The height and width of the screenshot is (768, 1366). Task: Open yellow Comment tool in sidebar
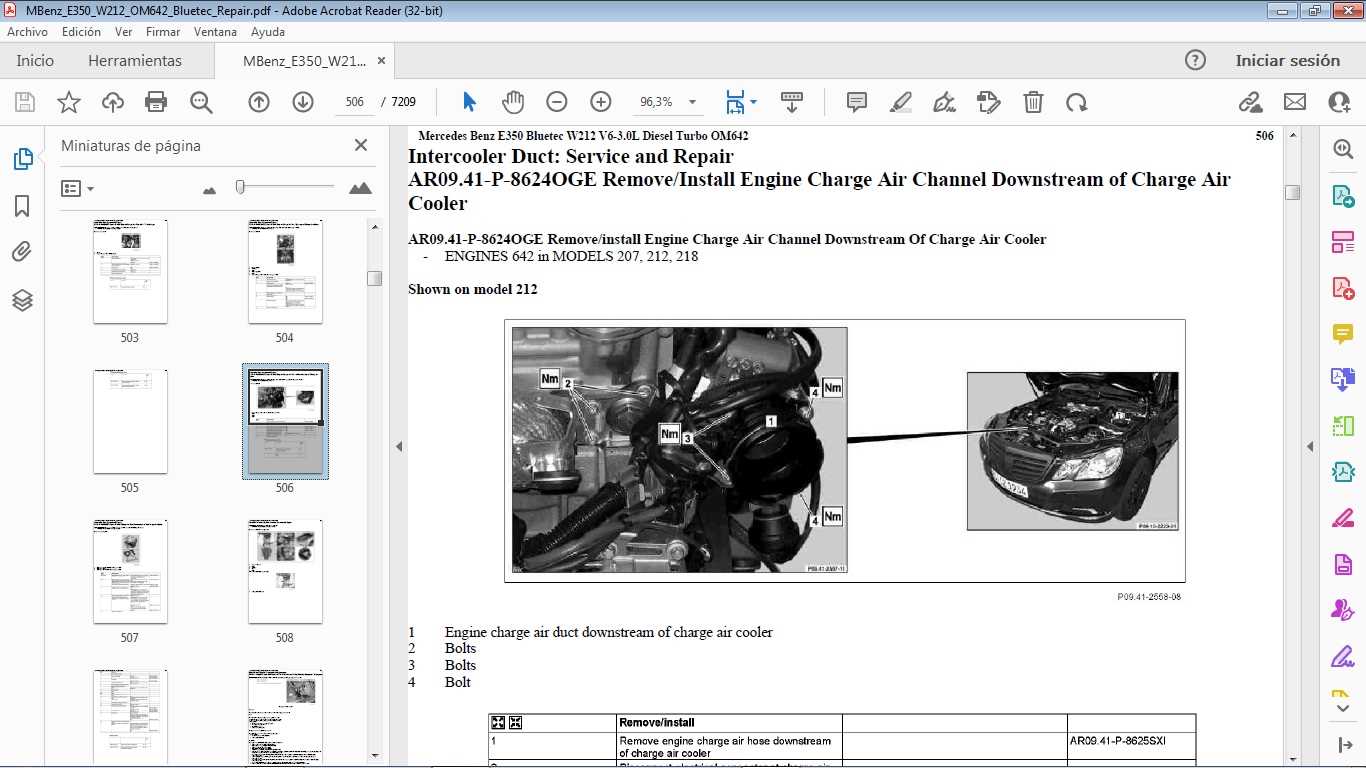coord(1342,334)
